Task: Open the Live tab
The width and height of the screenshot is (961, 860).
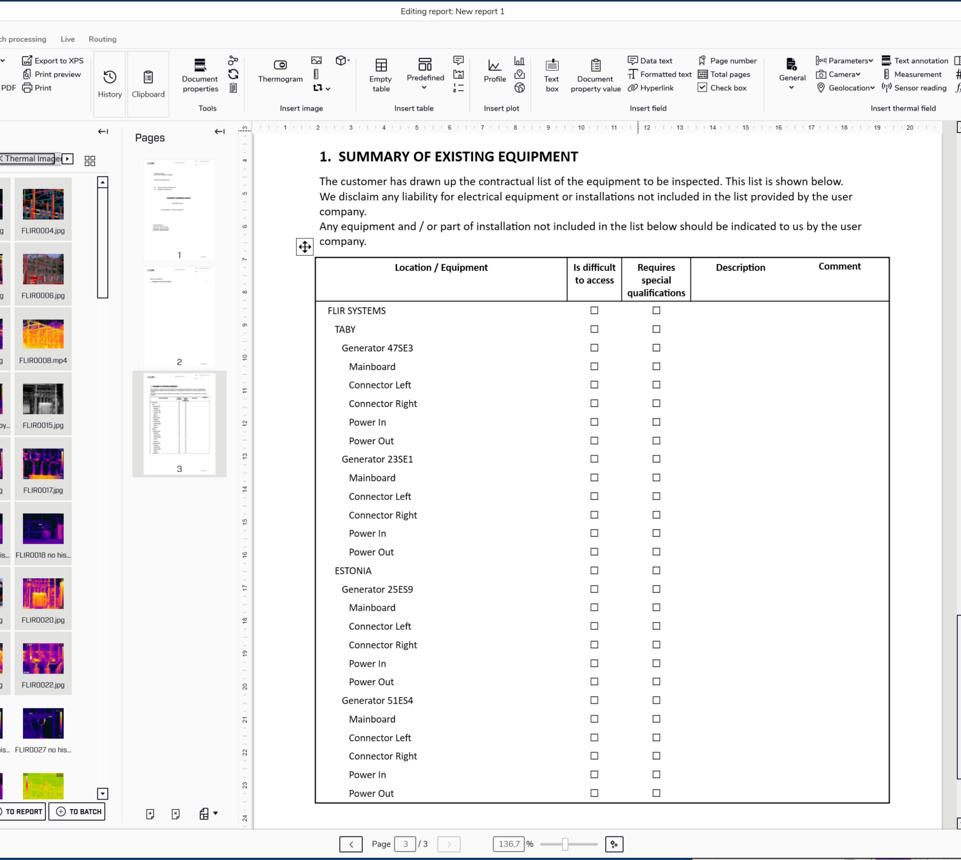Action: [67, 39]
